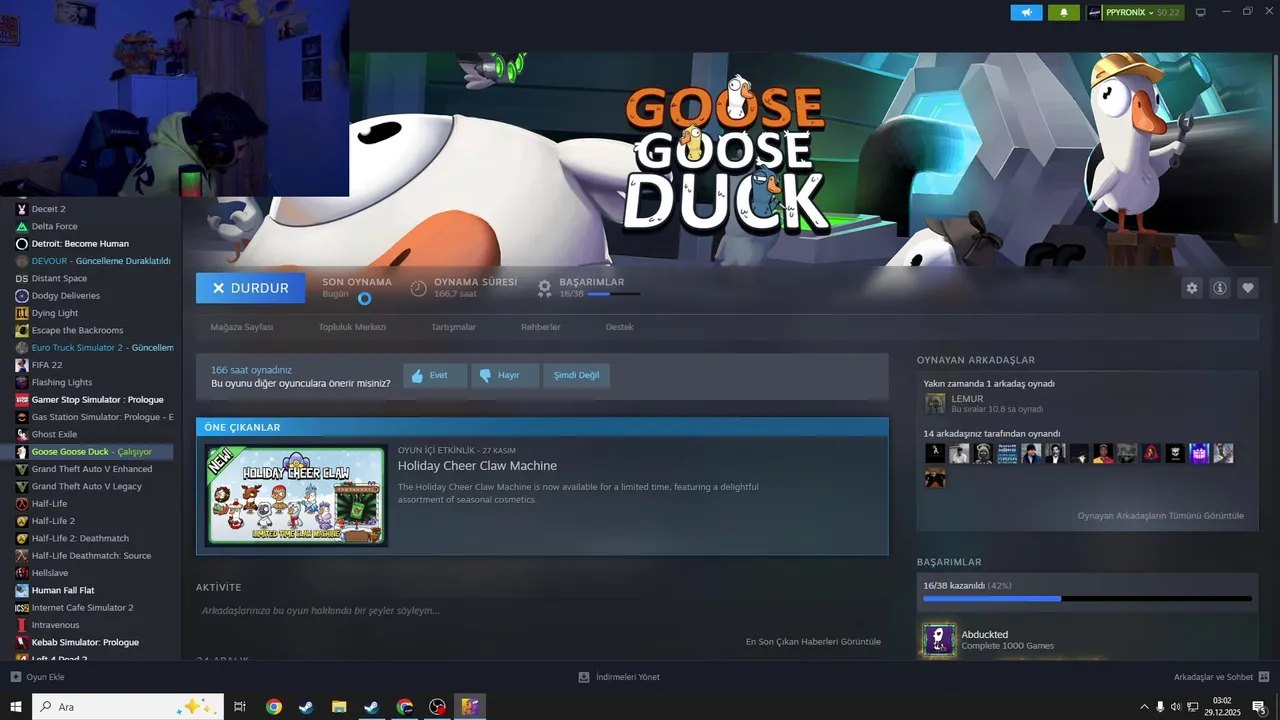The image size is (1280, 720).
Task: Click the Flashing Lights game icon
Action: click(x=22, y=382)
